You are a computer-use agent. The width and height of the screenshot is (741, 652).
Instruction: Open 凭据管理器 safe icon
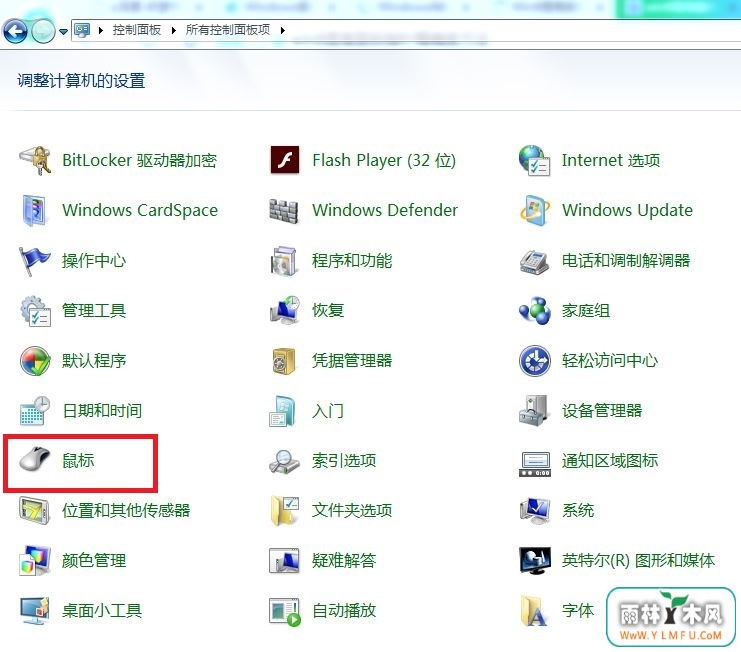pos(284,361)
